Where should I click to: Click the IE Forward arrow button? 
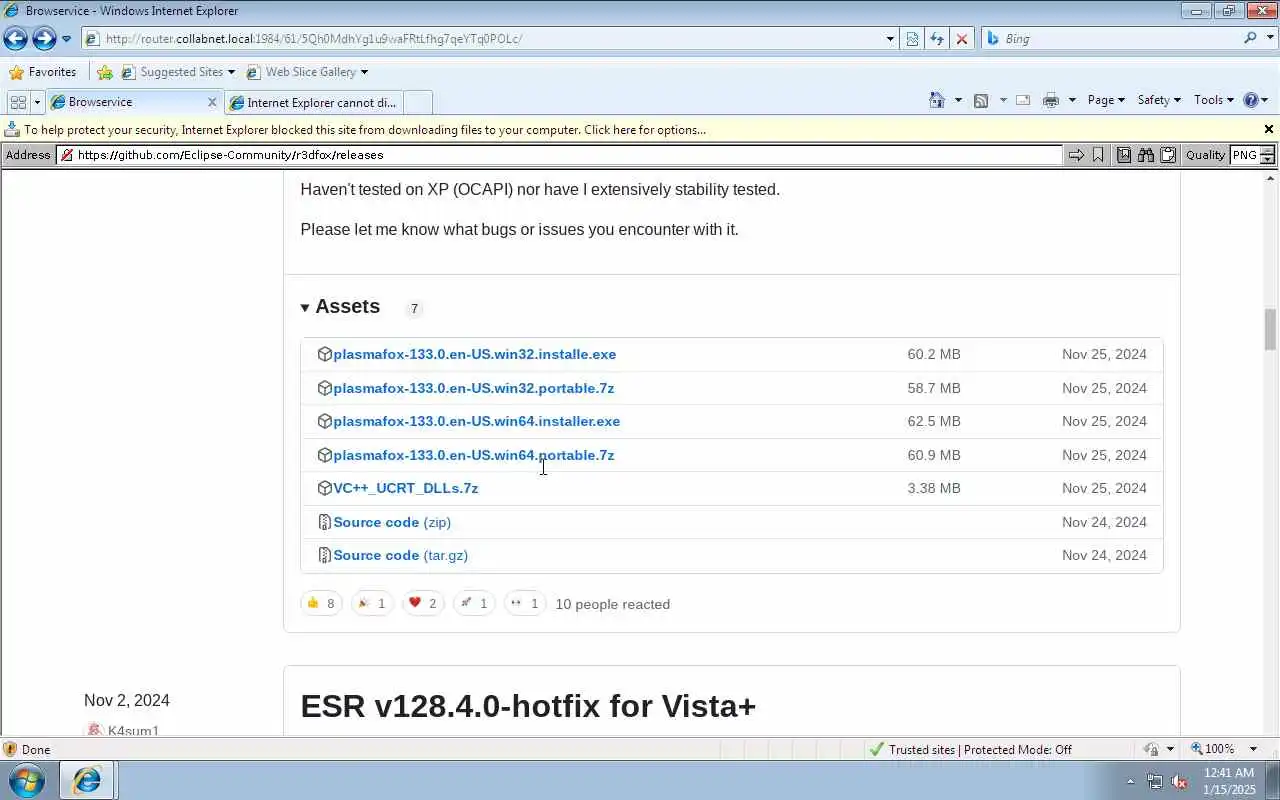(x=44, y=39)
